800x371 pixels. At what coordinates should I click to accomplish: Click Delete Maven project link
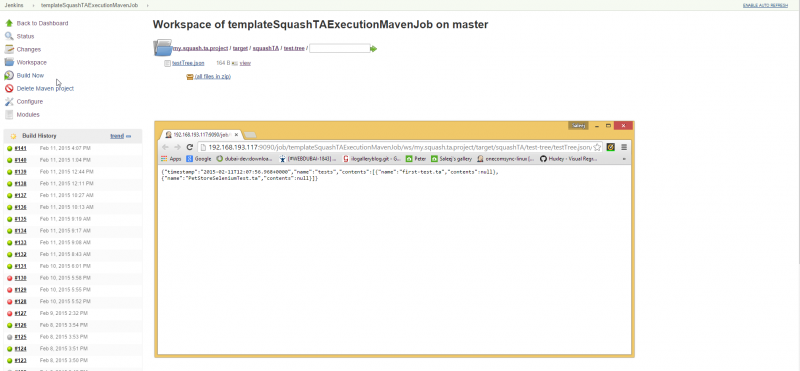click(x=45, y=88)
